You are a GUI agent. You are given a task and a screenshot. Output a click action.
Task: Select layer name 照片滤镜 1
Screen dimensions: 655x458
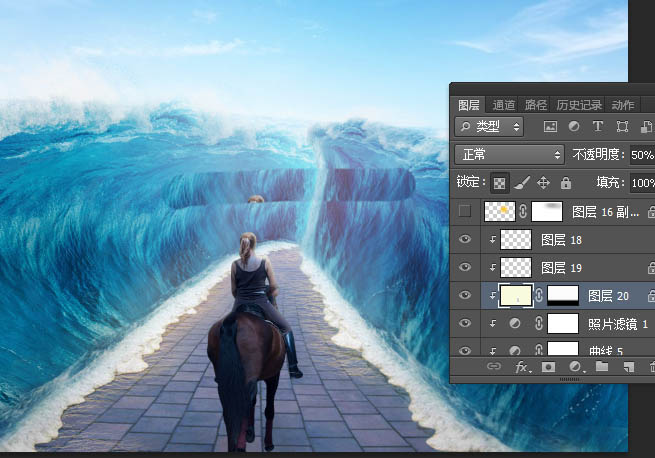618,324
